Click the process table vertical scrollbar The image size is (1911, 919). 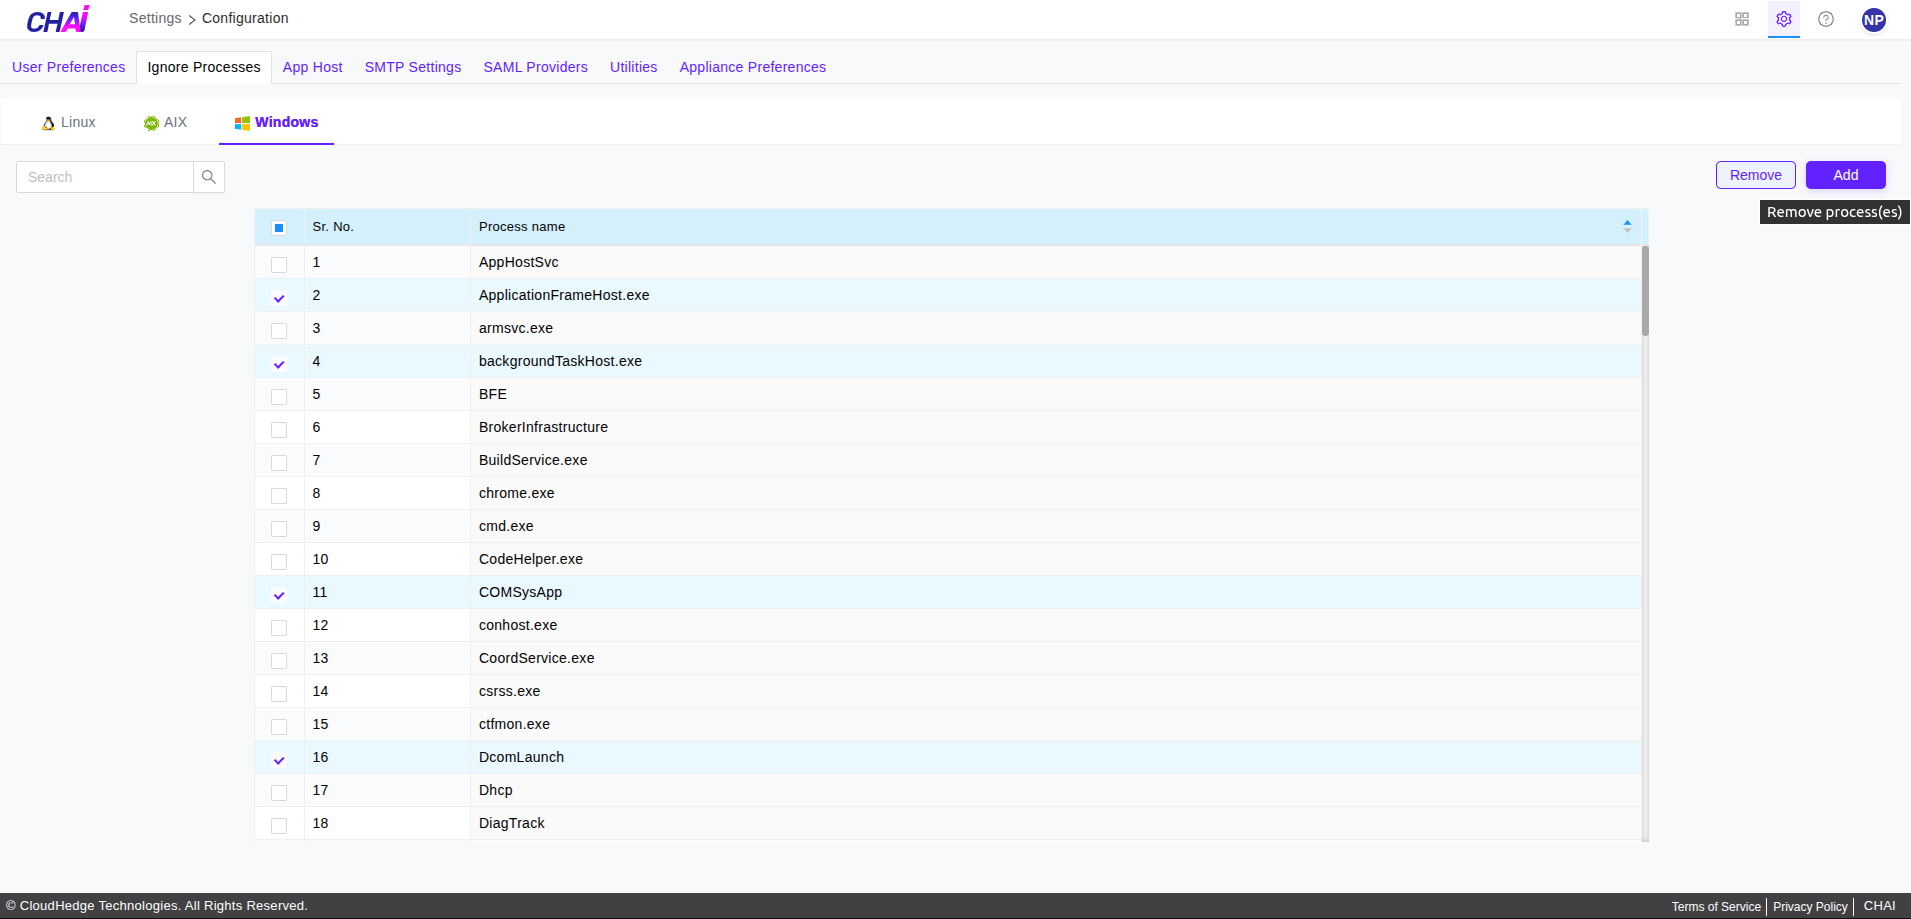point(1645,291)
